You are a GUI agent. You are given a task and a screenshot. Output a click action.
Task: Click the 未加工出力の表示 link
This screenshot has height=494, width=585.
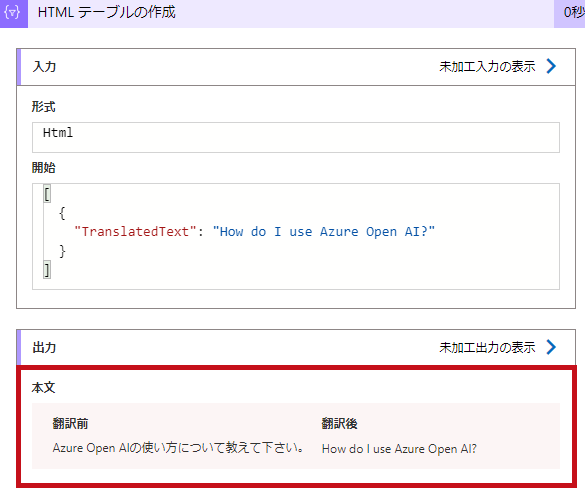pyautogui.click(x=487, y=348)
